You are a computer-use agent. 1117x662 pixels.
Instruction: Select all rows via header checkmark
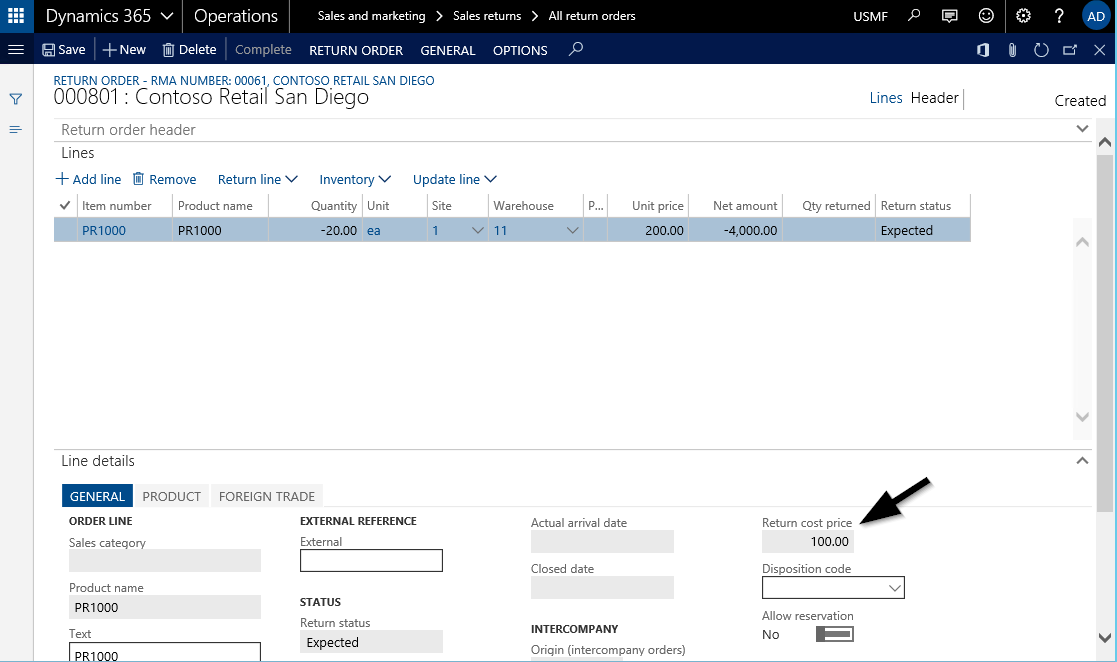(65, 205)
